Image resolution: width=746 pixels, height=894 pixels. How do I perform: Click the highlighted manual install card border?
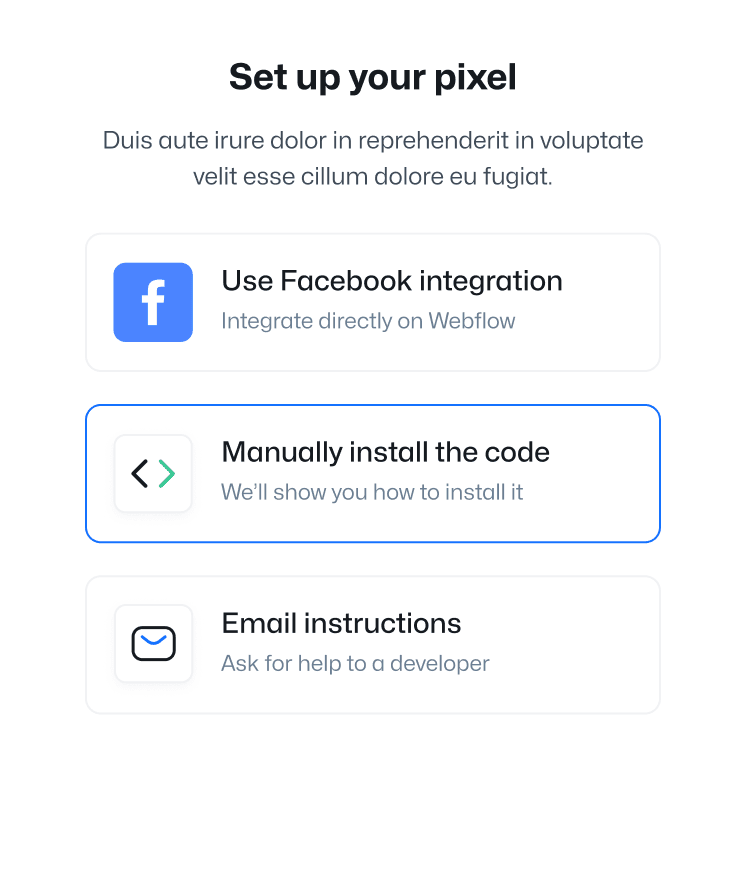pos(373,406)
